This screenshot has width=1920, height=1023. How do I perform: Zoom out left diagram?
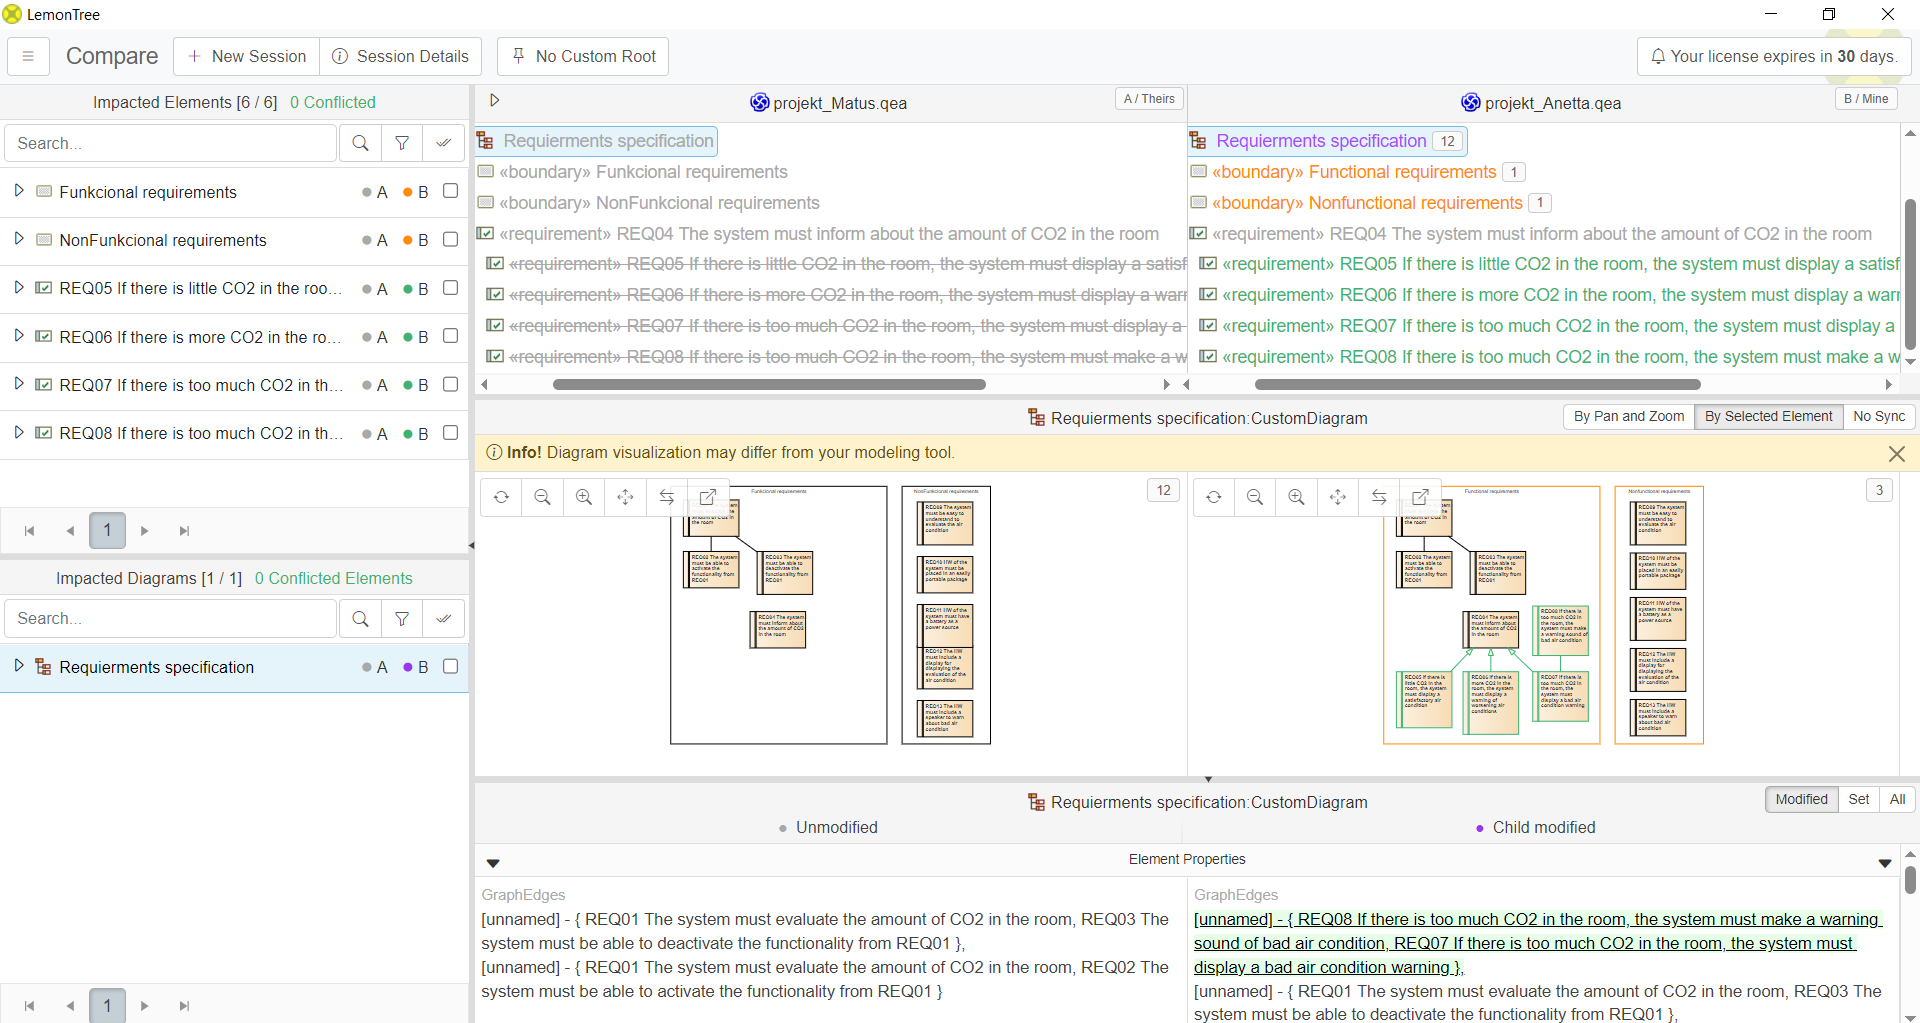[543, 497]
